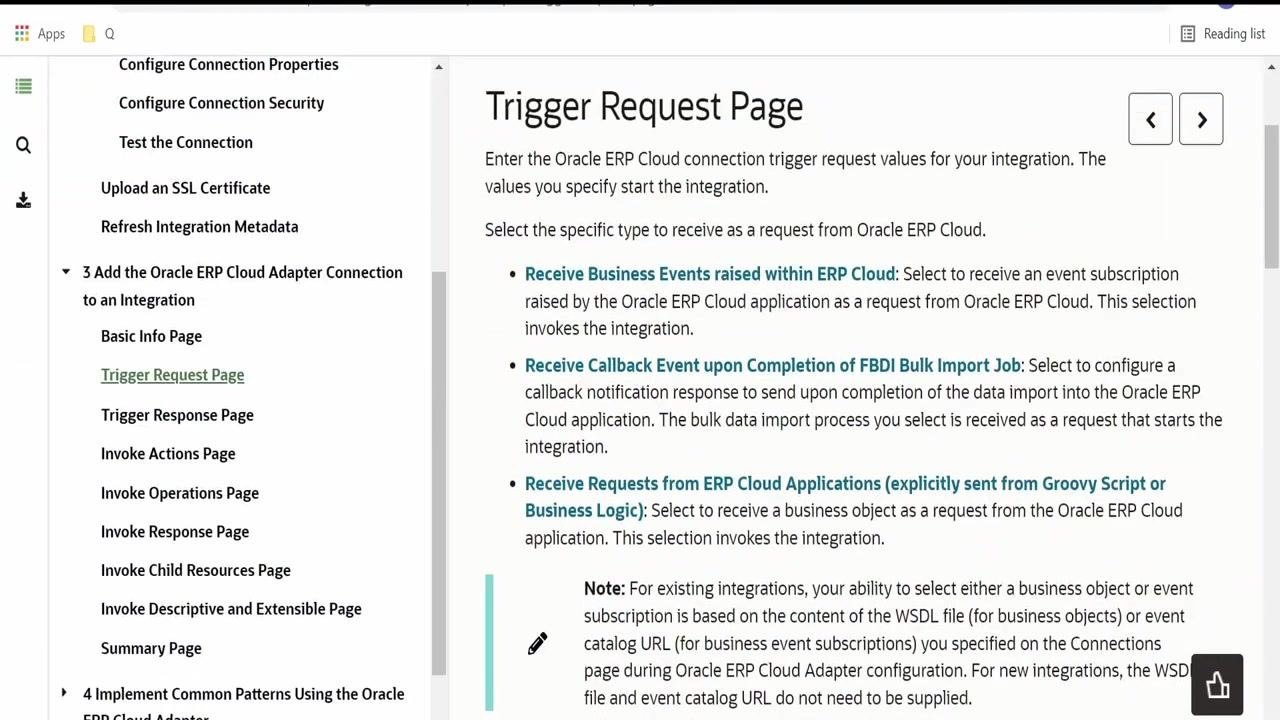Click the Trigger Request Page heading
This screenshot has height=720, width=1280.
(644, 107)
